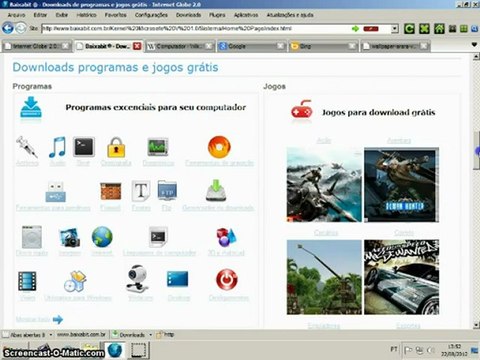Open the Editar menu

[40, 15]
